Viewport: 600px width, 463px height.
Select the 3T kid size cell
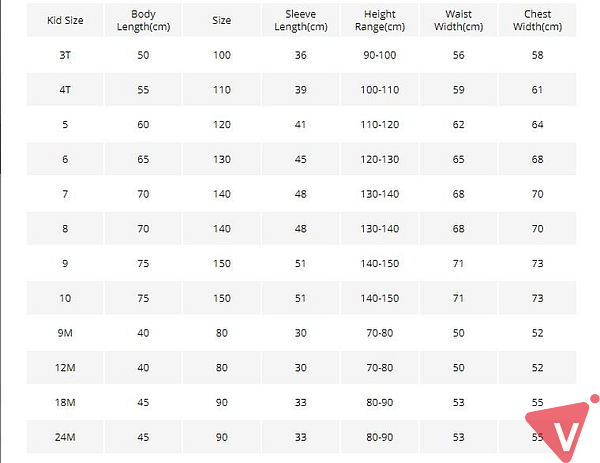[x=65, y=55]
